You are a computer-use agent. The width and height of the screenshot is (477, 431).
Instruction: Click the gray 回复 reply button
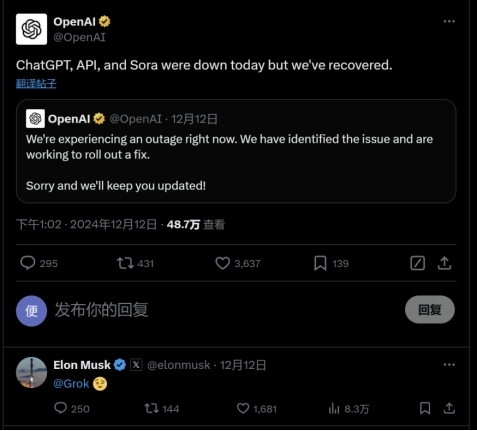[x=430, y=309]
